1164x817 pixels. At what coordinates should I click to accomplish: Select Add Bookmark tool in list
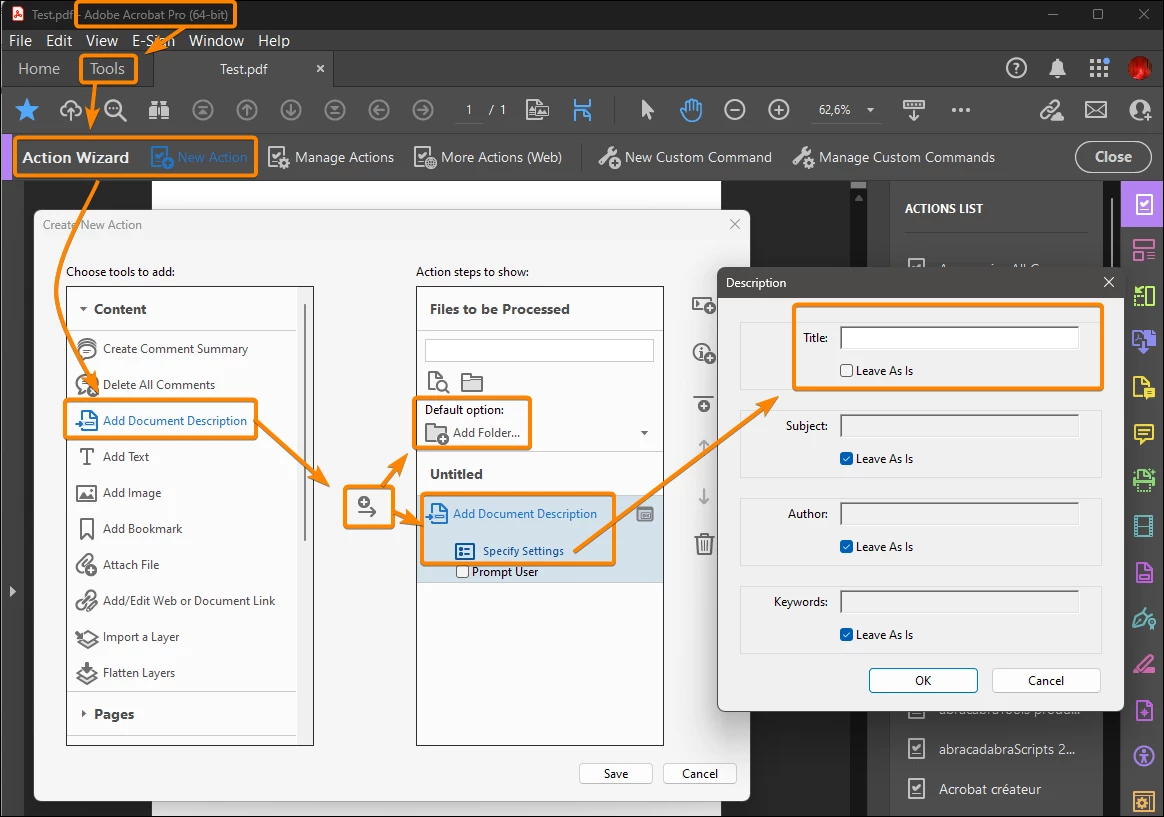click(142, 529)
